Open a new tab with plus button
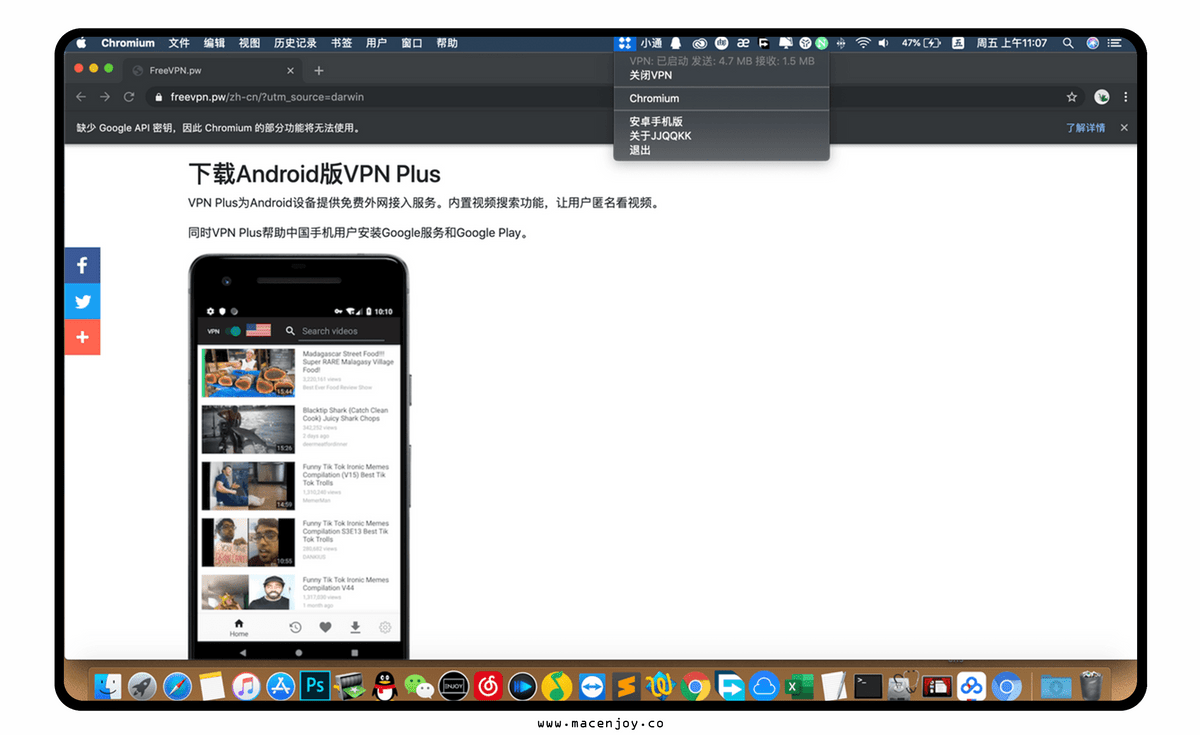 click(319, 71)
